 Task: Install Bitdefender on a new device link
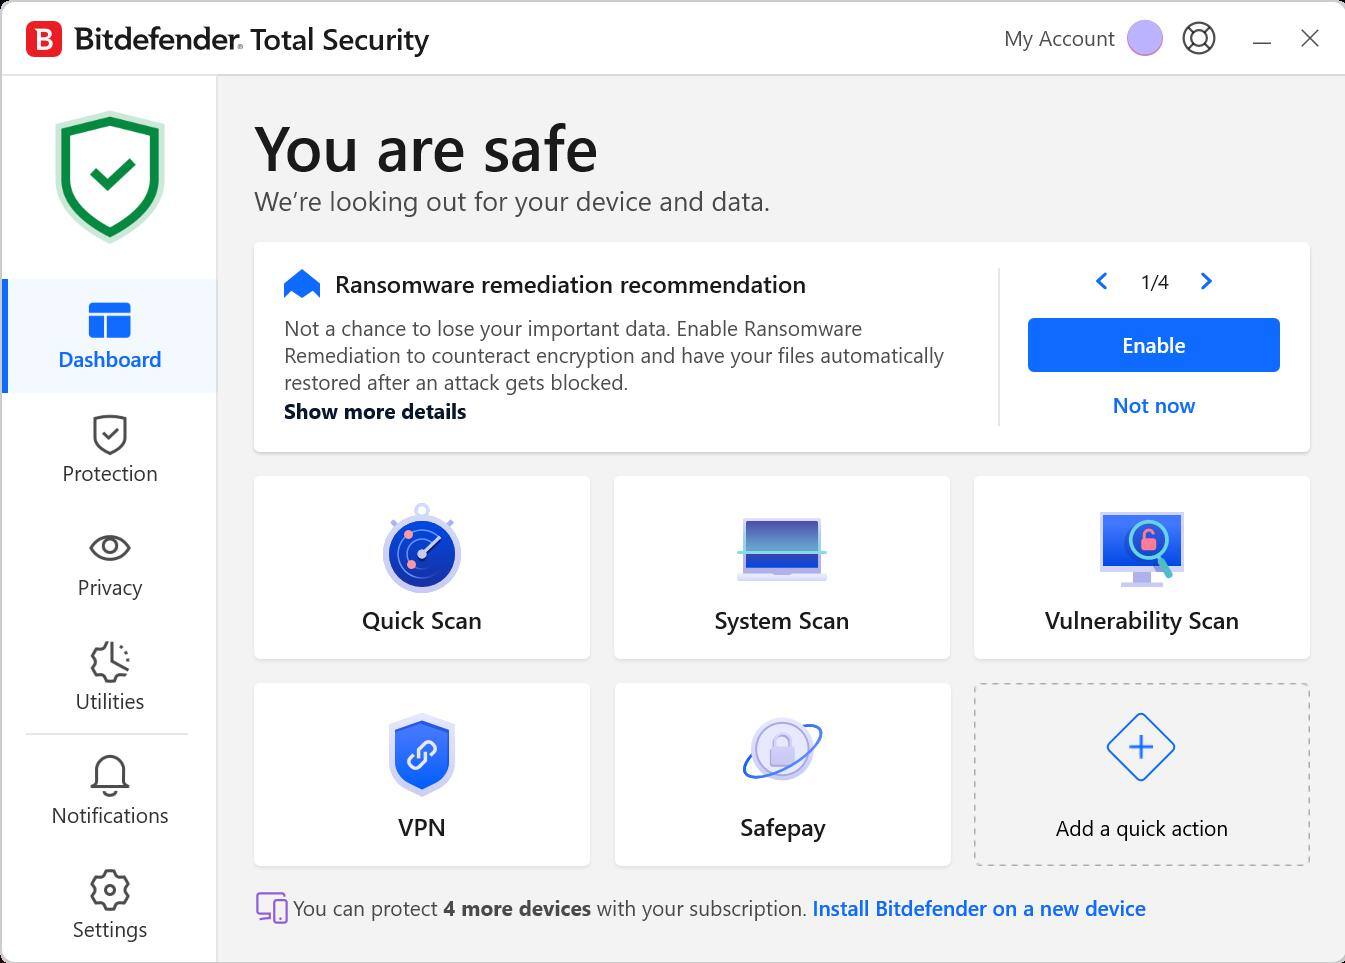(979, 909)
